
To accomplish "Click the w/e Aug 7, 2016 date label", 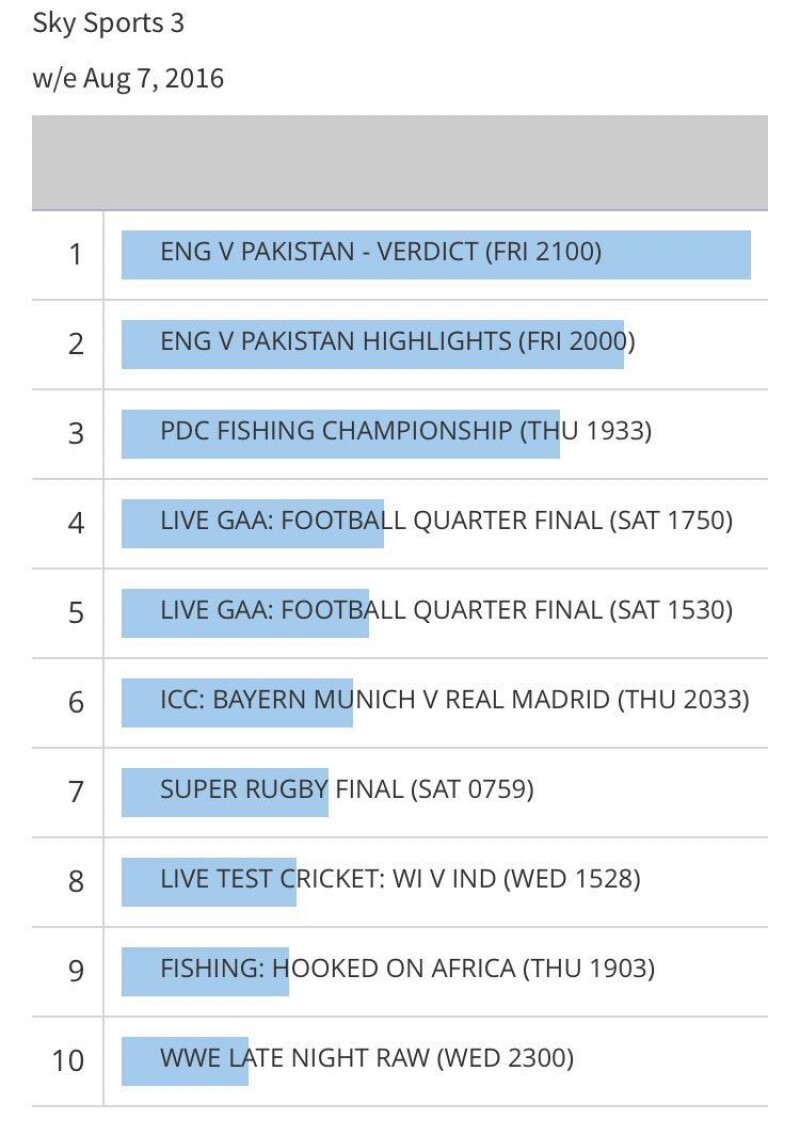I will coord(128,78).
